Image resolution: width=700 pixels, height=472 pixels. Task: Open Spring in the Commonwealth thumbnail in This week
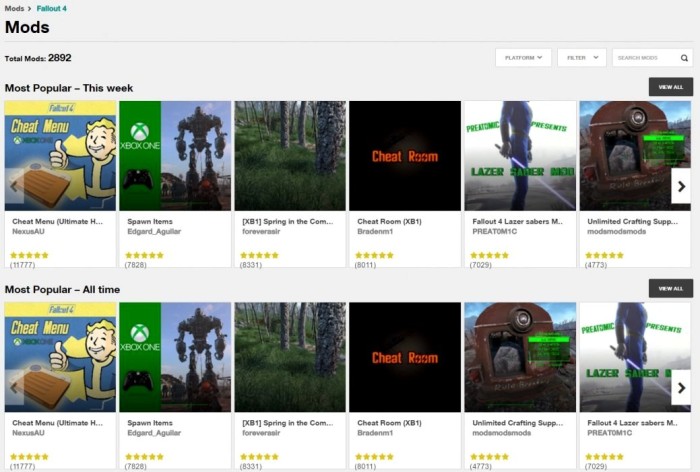tap(290, 156)
